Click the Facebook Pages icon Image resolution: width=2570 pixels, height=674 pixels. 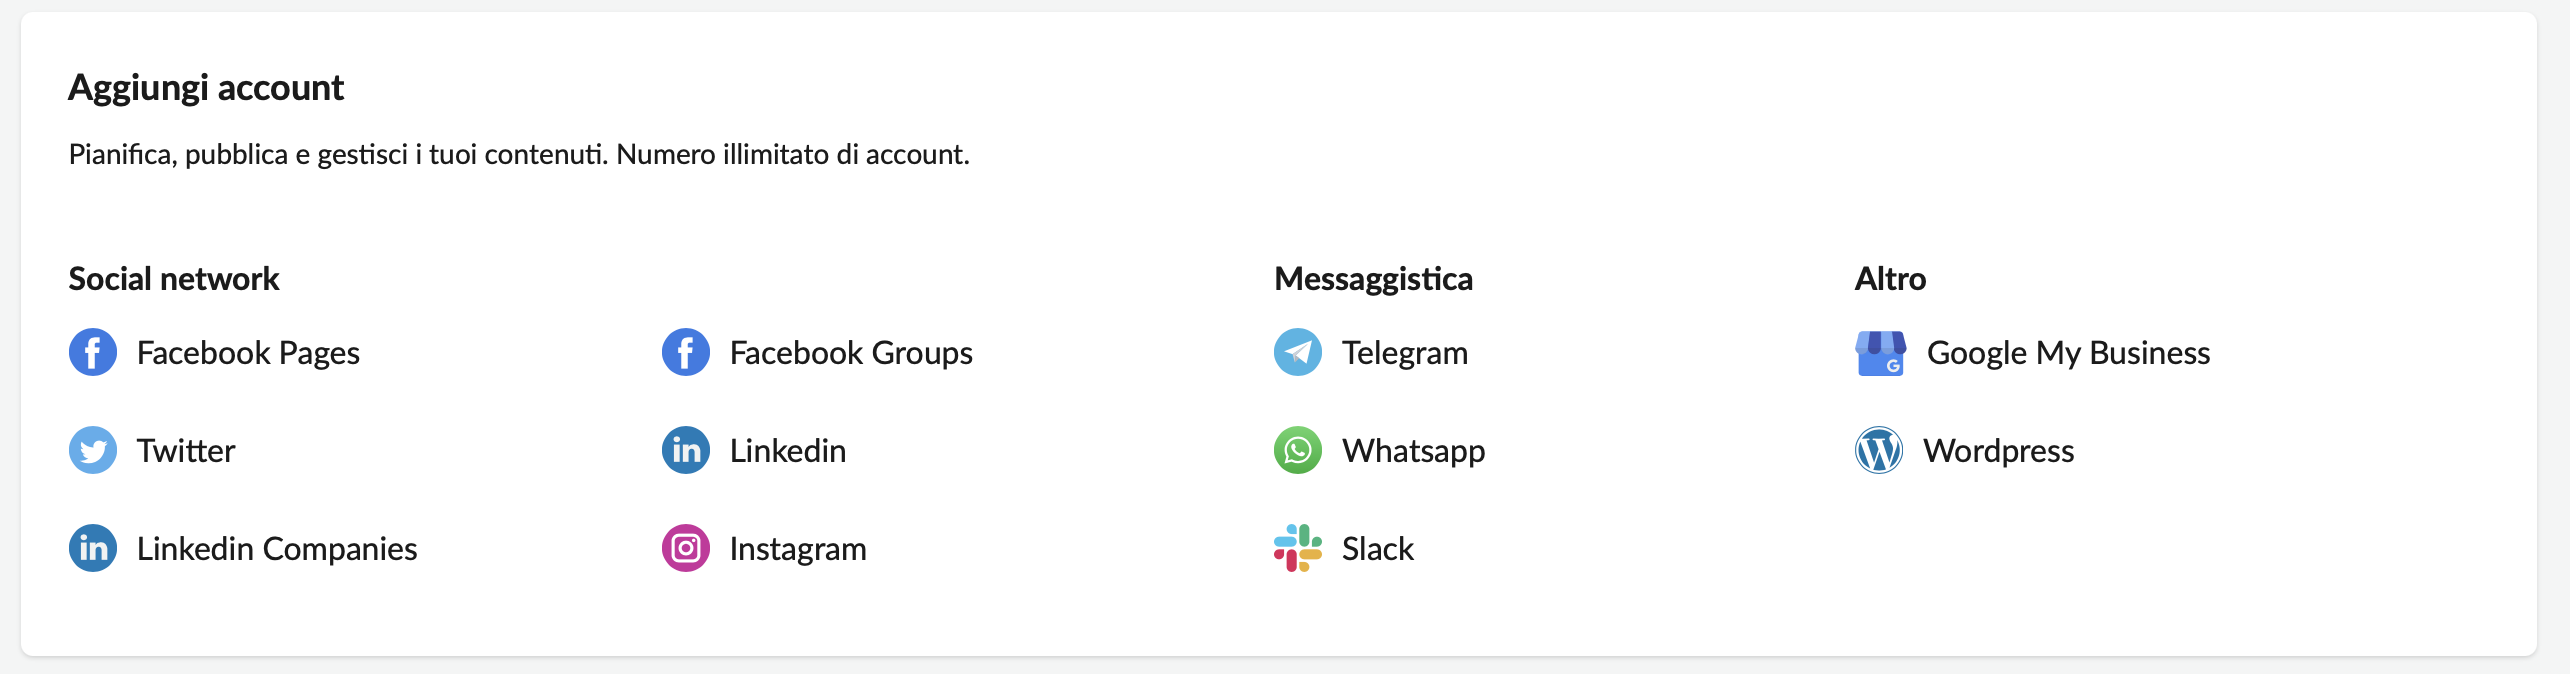[93, 352]
